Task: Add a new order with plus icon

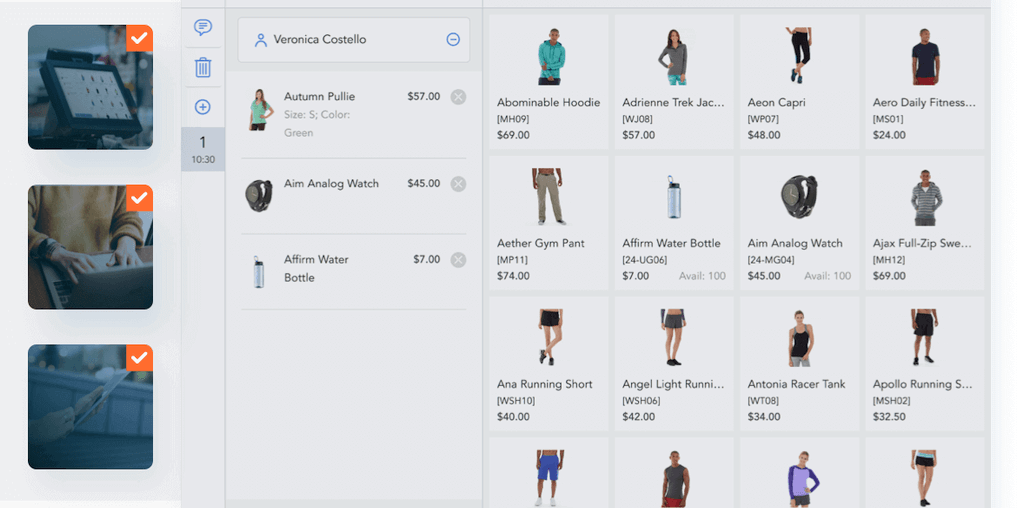Action: [x=203, y=107]
